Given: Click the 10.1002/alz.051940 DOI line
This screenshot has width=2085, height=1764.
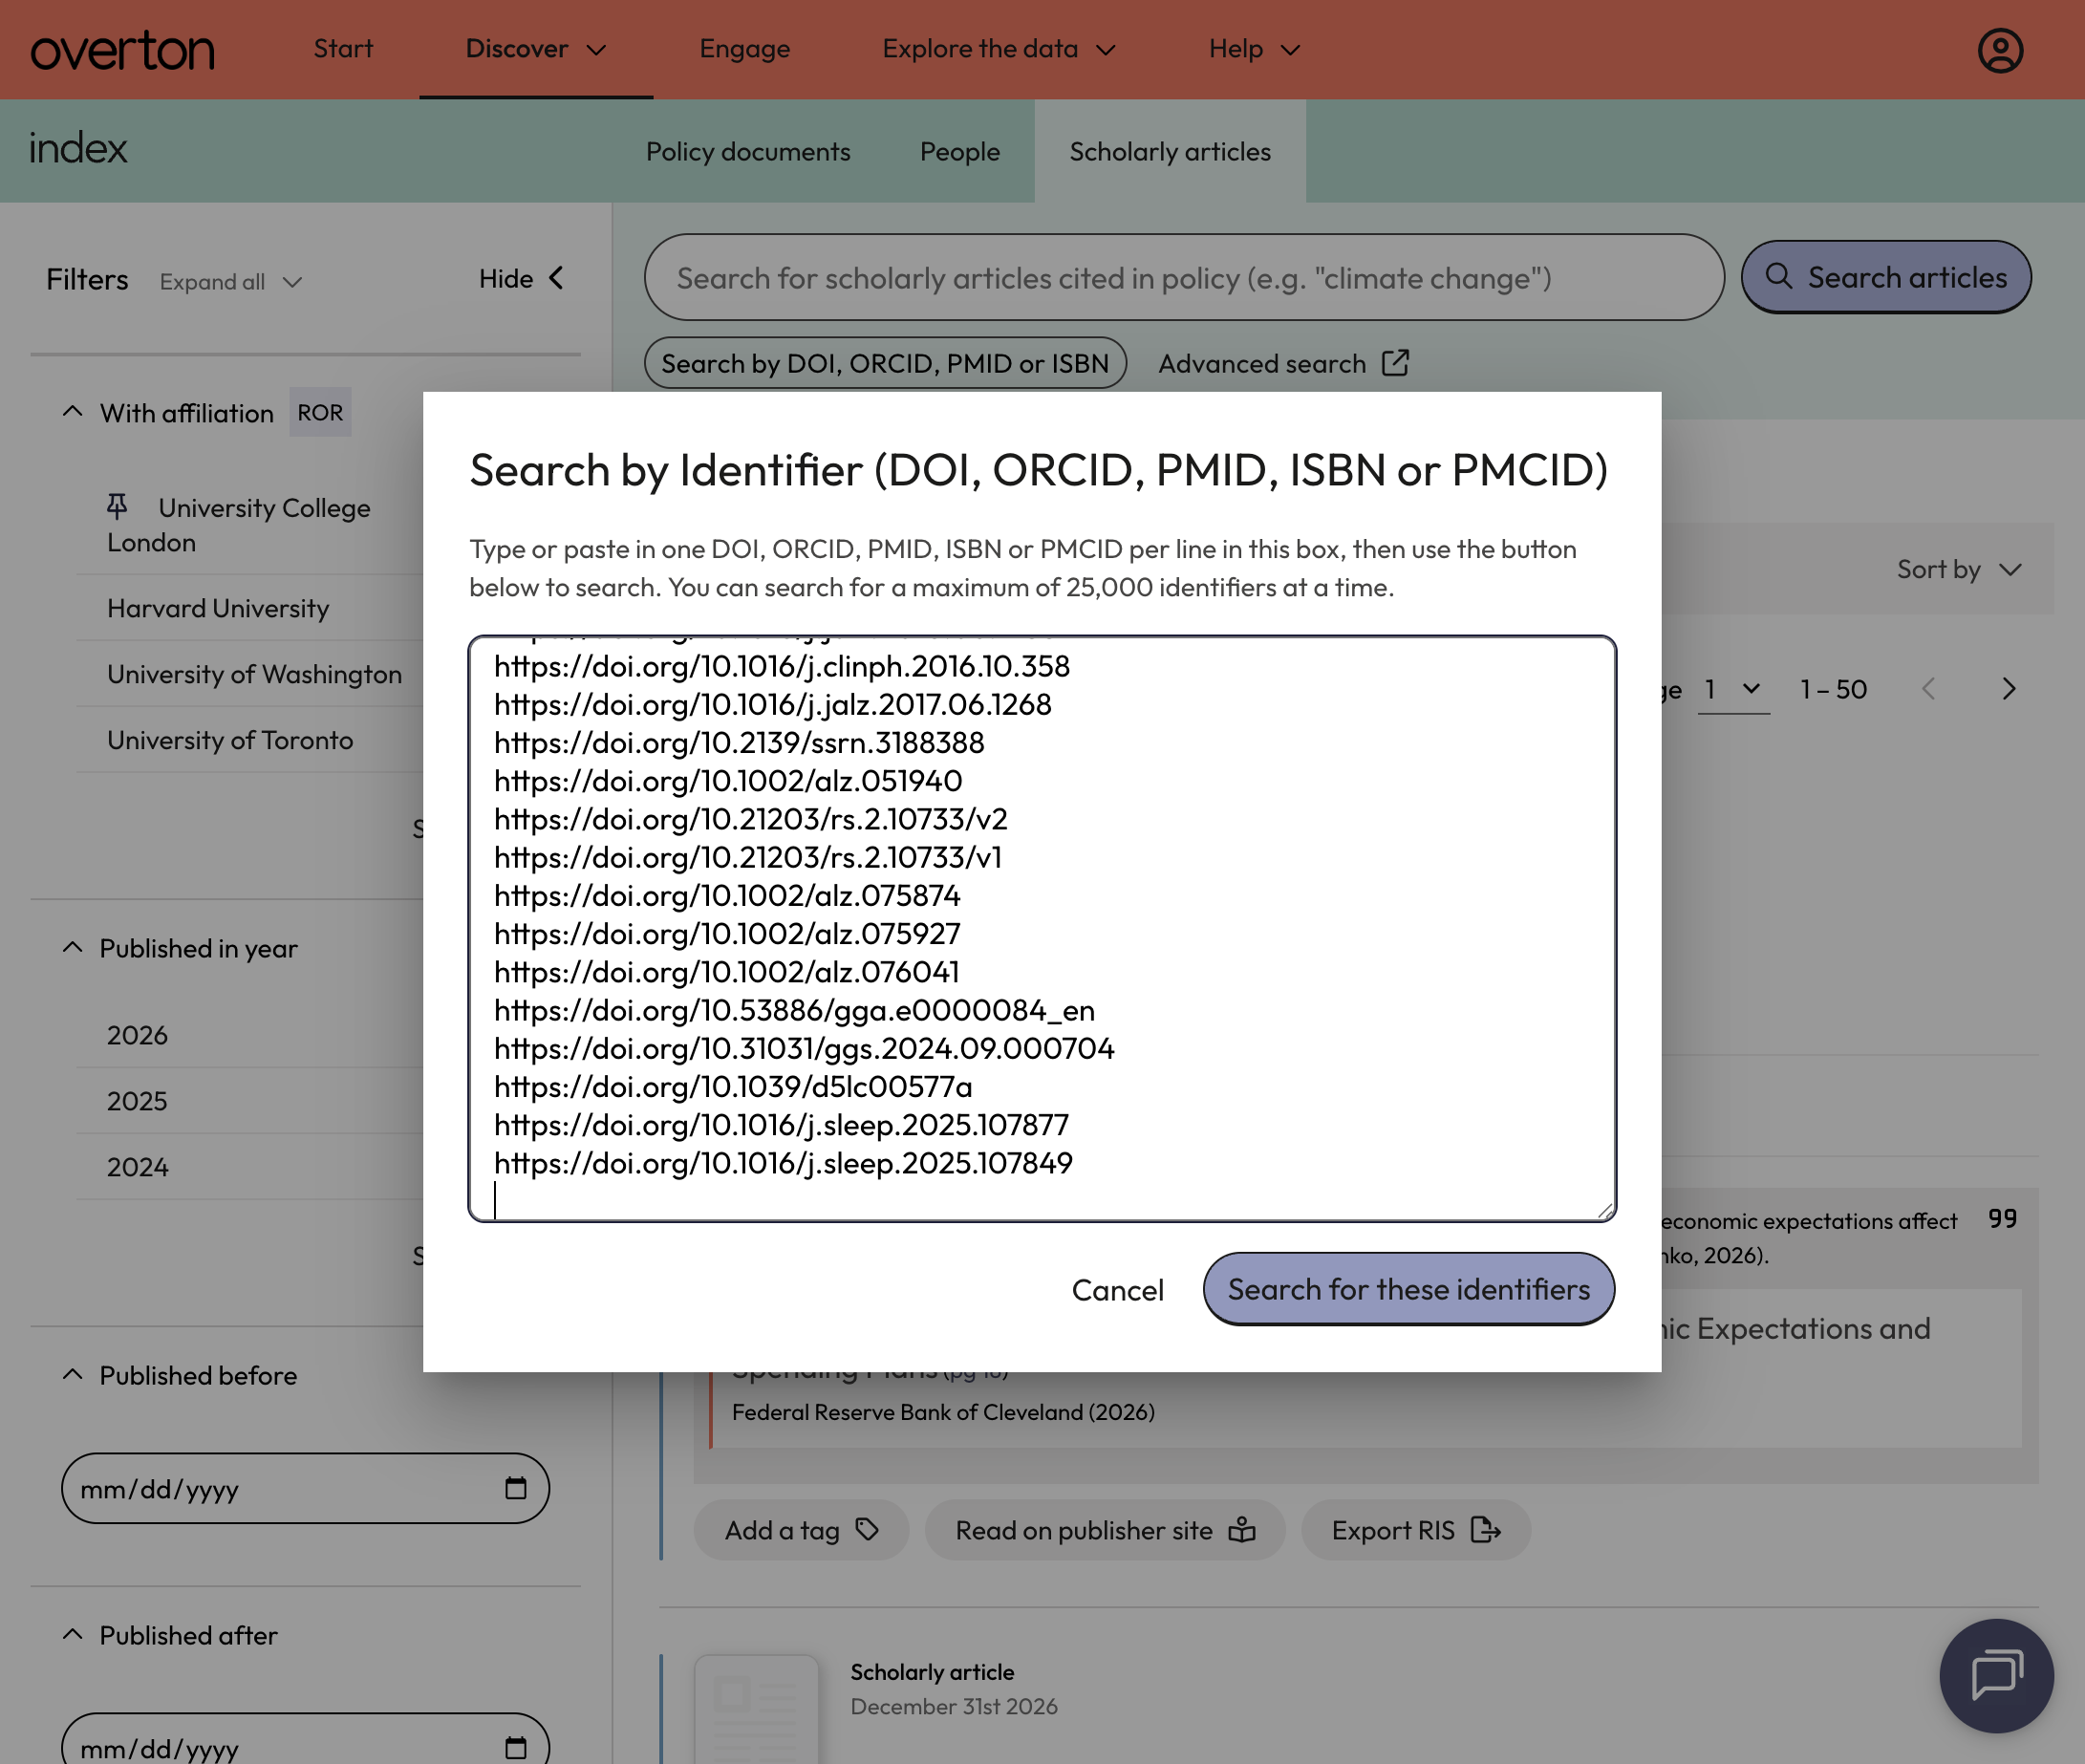Looking at the screenshot, I should point(728,780).
